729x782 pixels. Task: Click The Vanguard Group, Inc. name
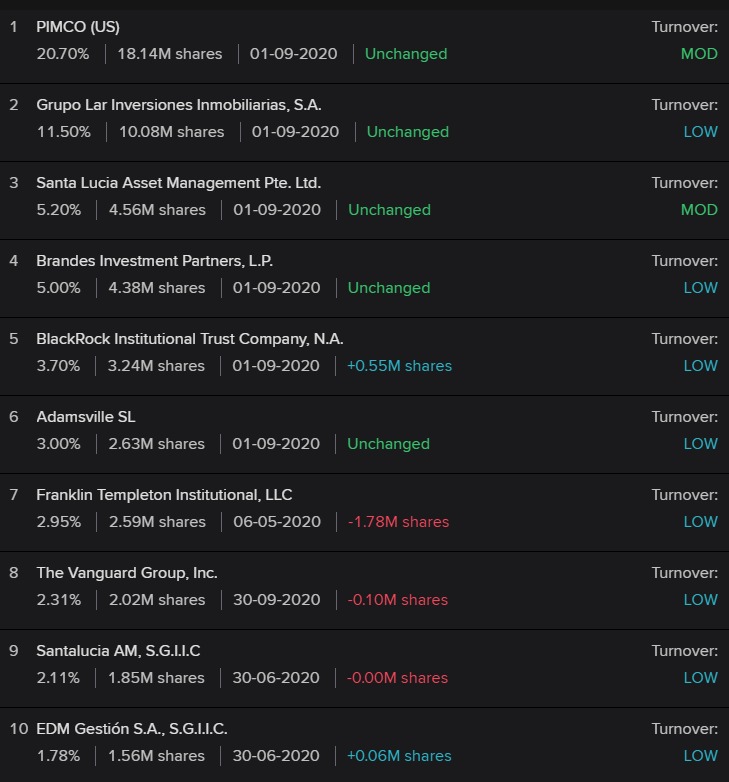(x=126, y=573)
